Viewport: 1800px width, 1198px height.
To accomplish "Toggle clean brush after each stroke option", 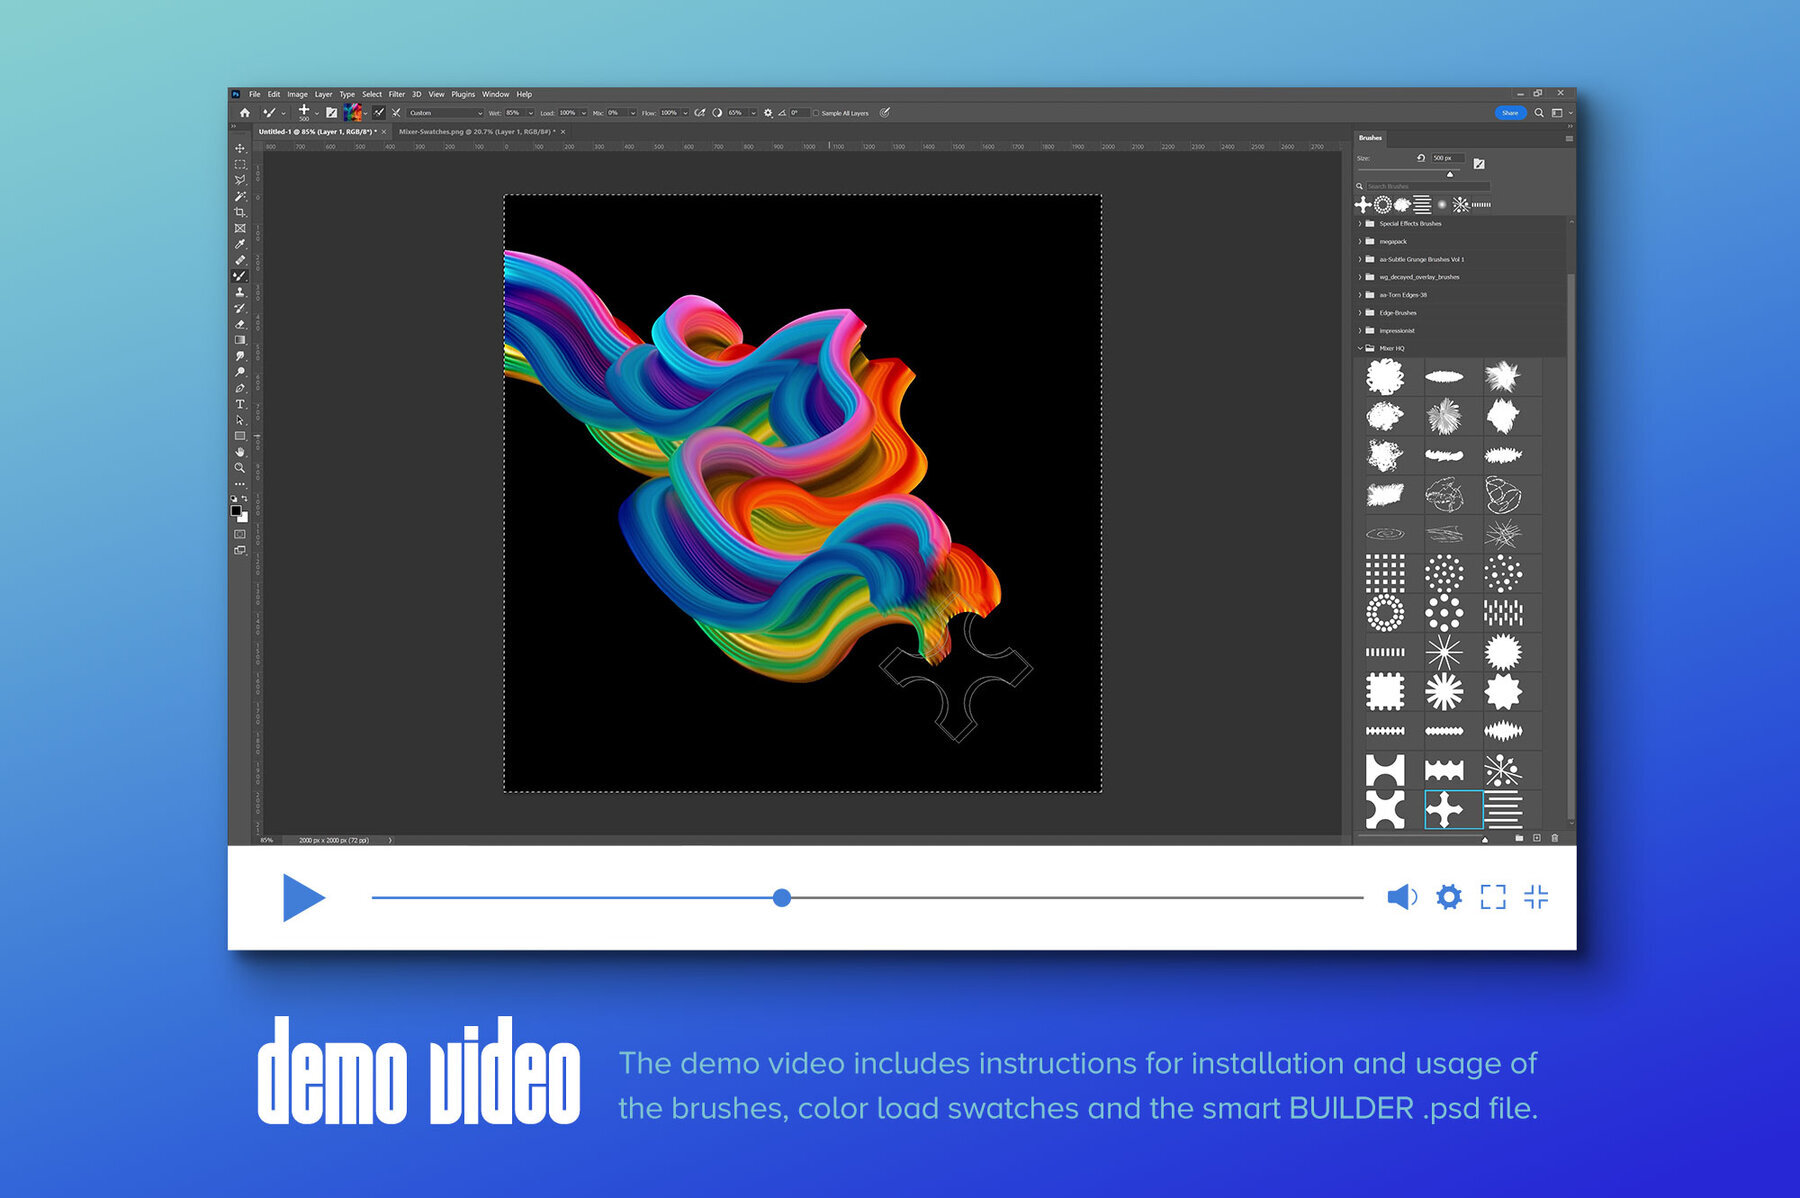I will (x=396, y=113).
